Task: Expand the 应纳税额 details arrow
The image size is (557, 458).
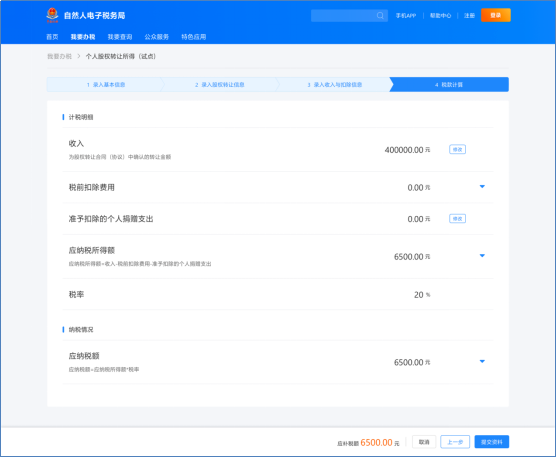Action: (482, 361)
